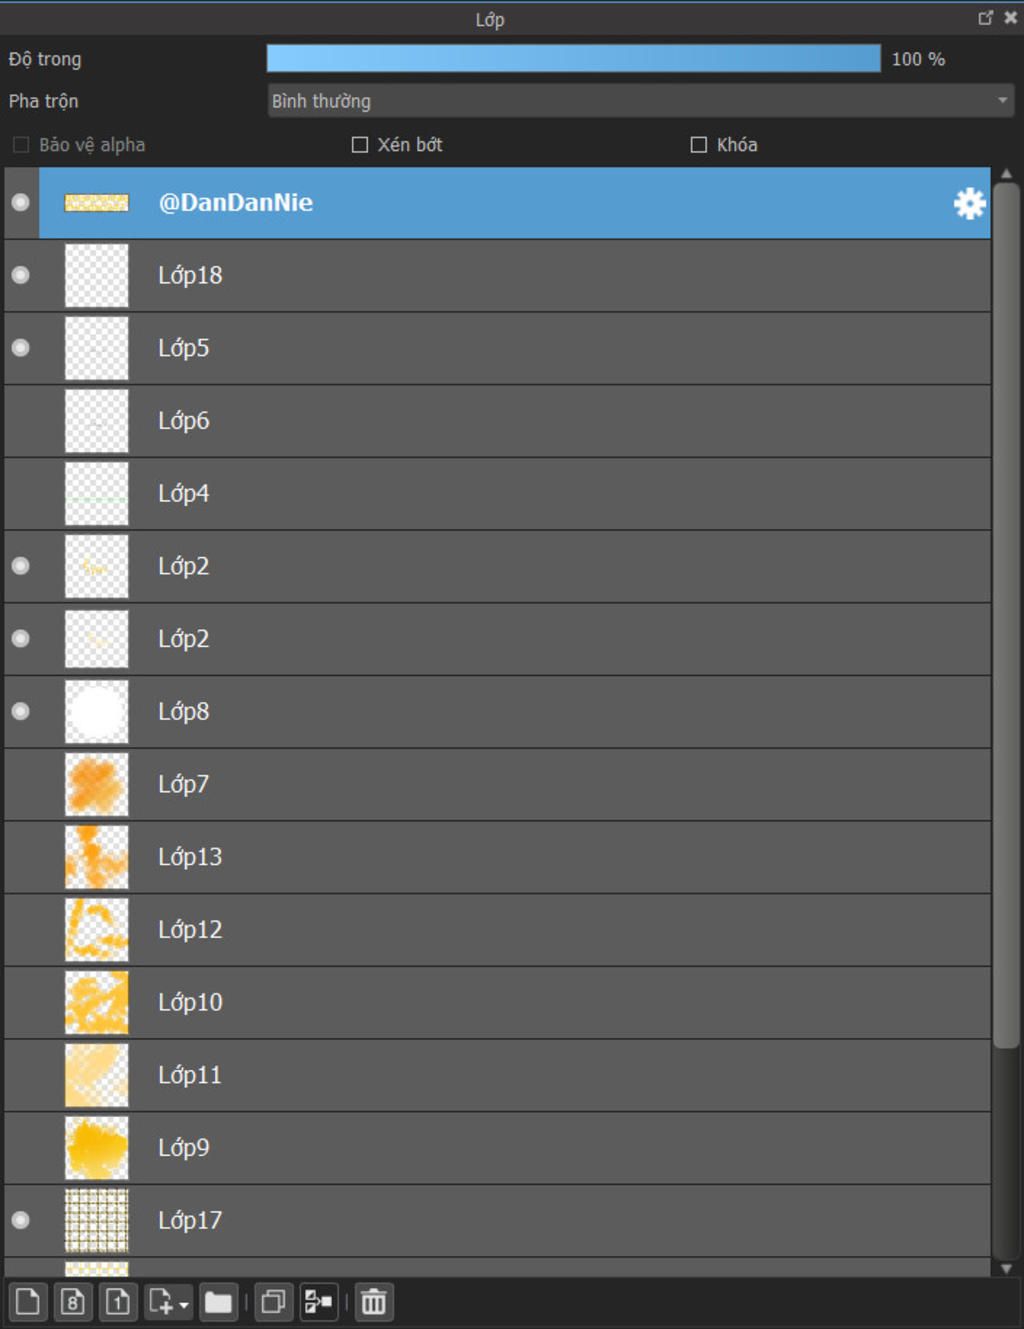The width and height of the screenshot is (1024, 1329).
Task: Click the Lớp8 layer thumbnail
Action: 97,712
